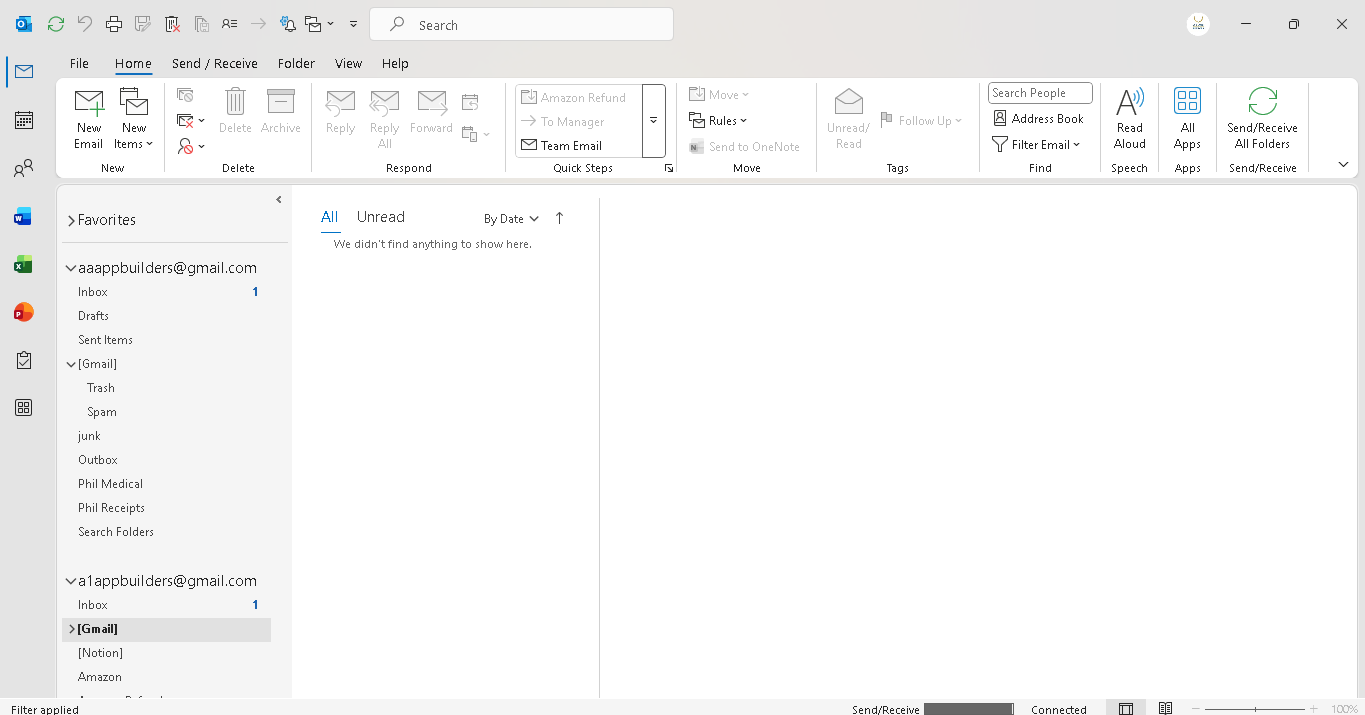
Task: Open the Rules dropdown
Action: click(718, 121)
